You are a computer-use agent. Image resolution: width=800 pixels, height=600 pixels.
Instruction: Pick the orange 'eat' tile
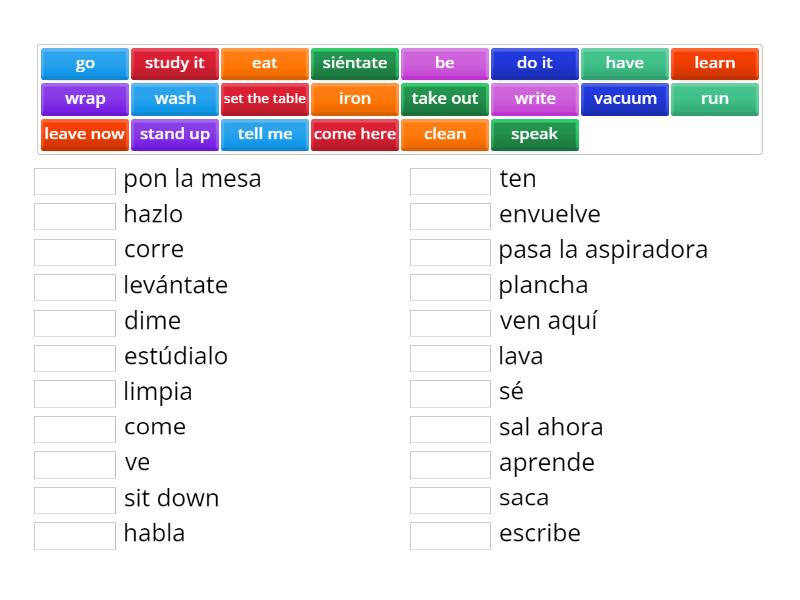[x=265, y=63]
